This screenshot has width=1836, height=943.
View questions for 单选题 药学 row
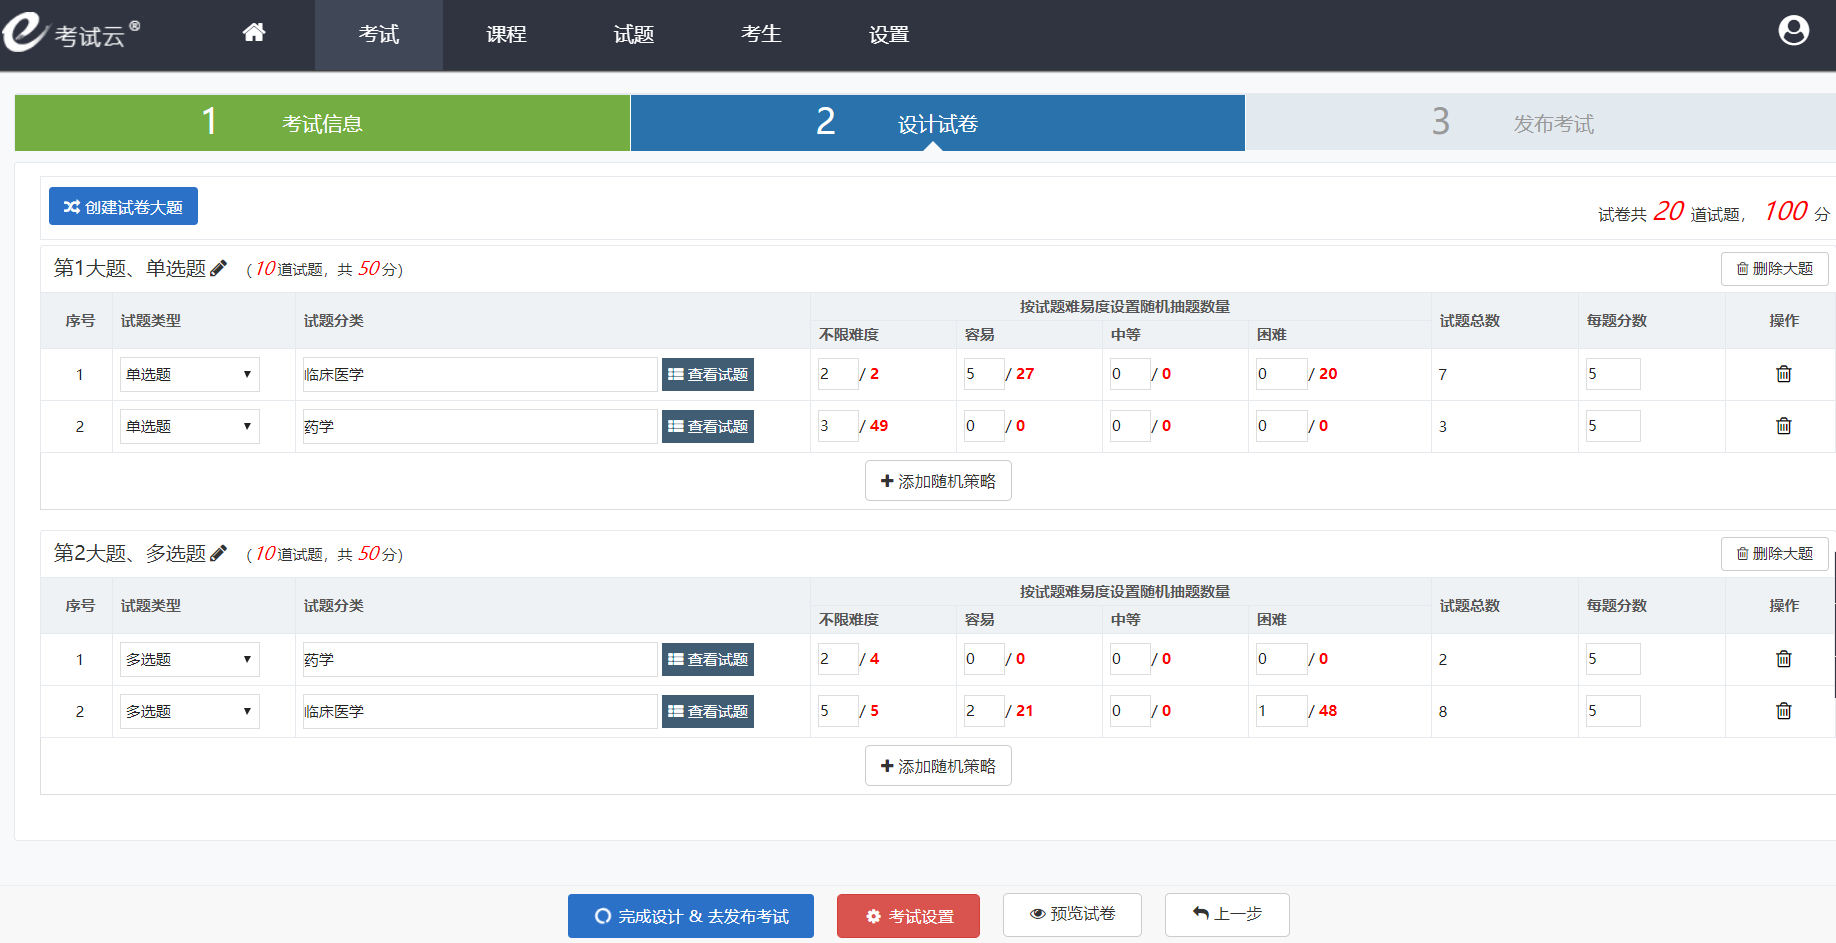tap(708, 426)
